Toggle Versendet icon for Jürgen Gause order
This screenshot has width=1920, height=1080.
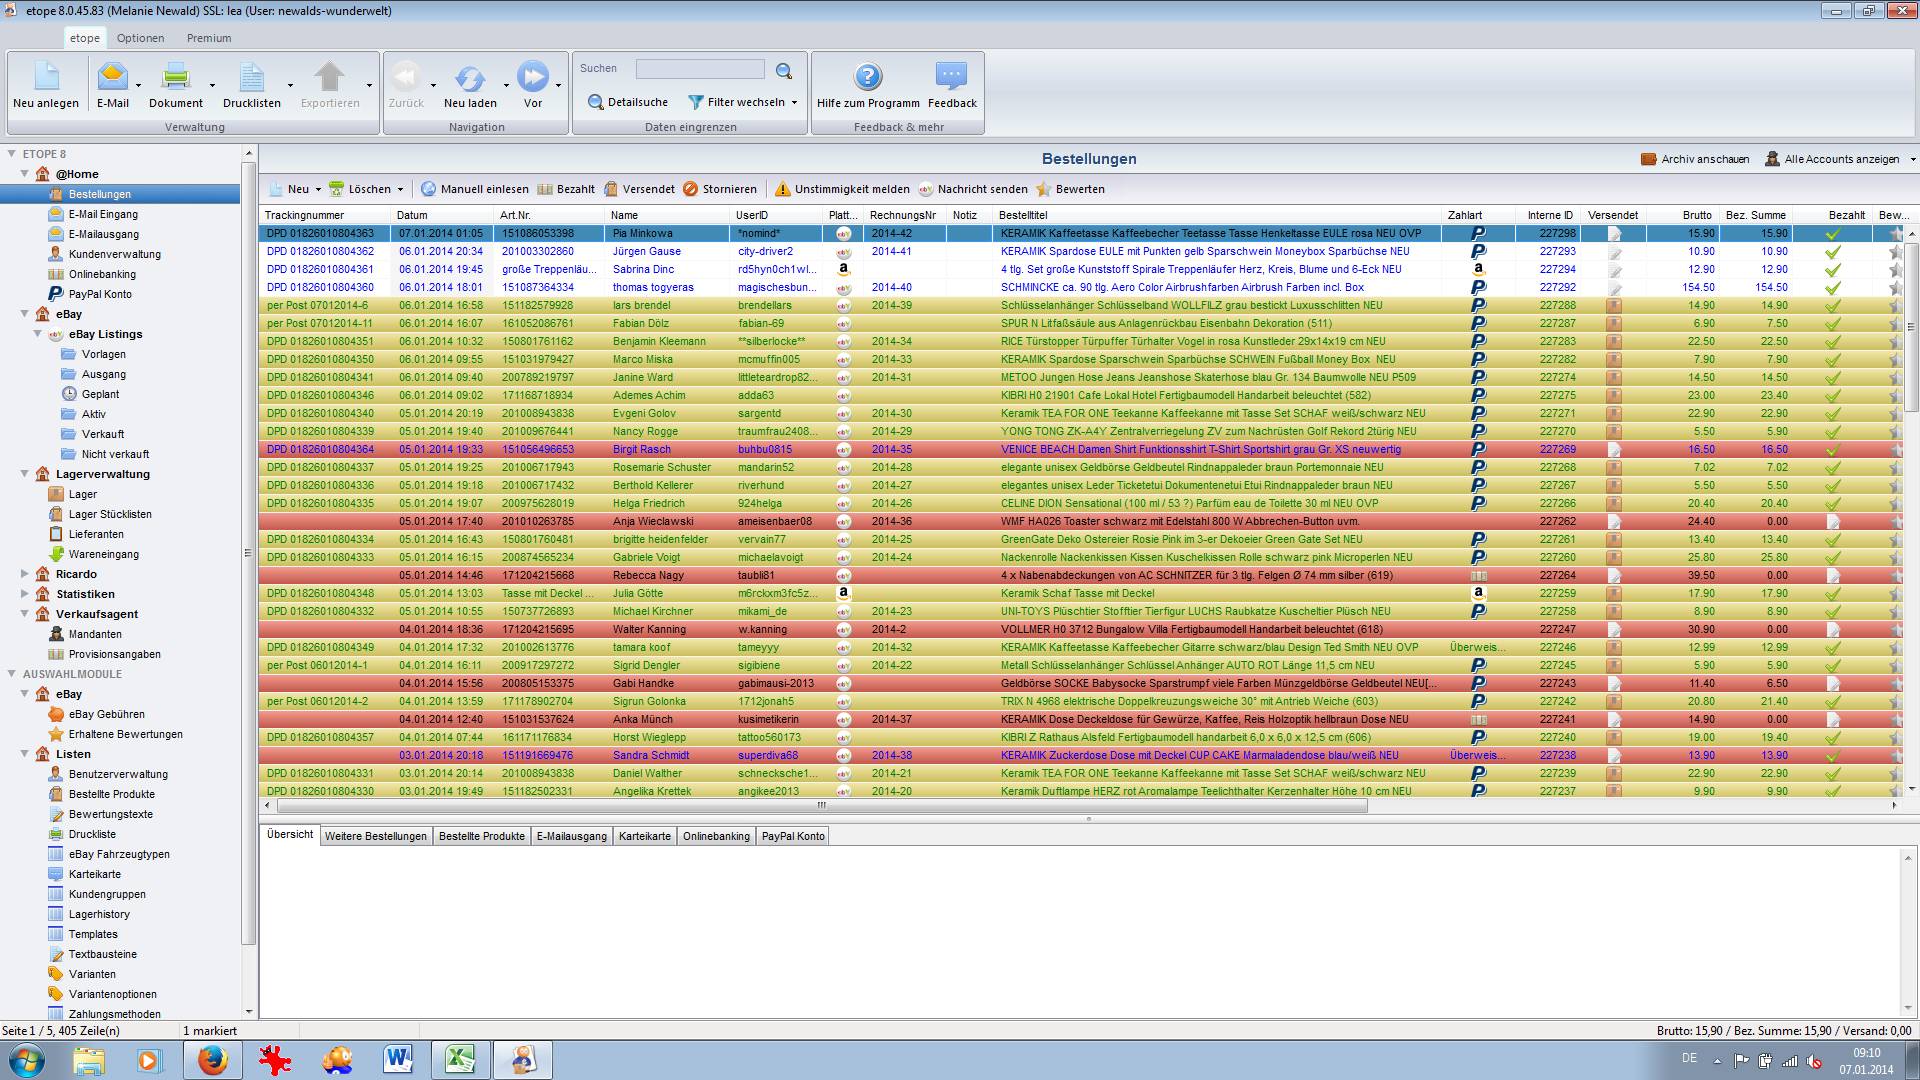coord(1614,252)
